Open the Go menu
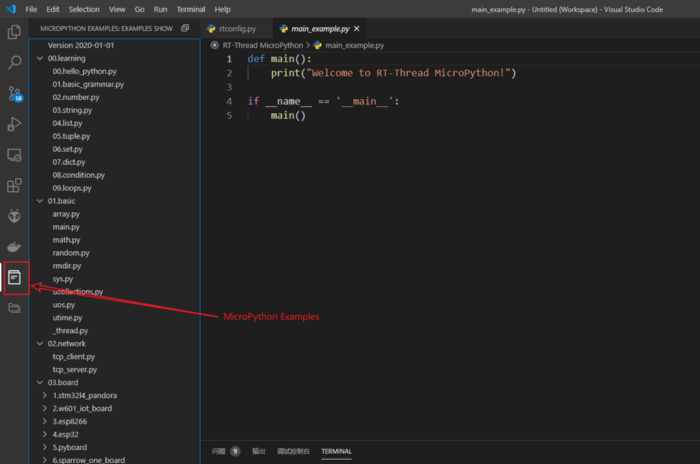 click(x=139, y=9)
